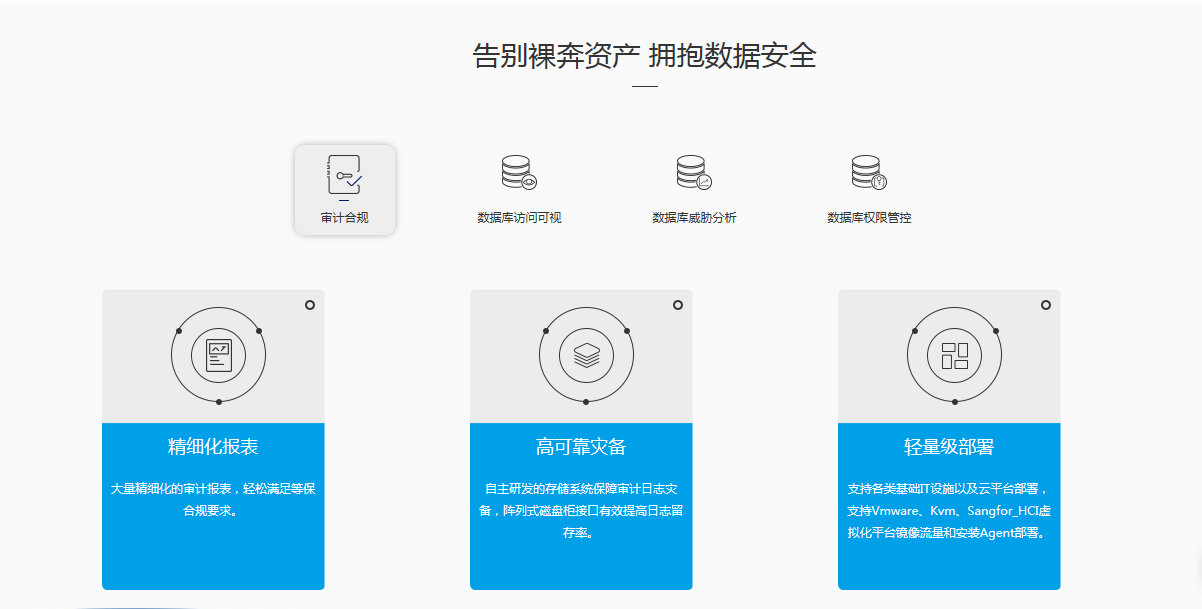Click the heading 告别裸奔资产 拥抱数据安全
This screenshot has height=609, width=1202.
645,56
